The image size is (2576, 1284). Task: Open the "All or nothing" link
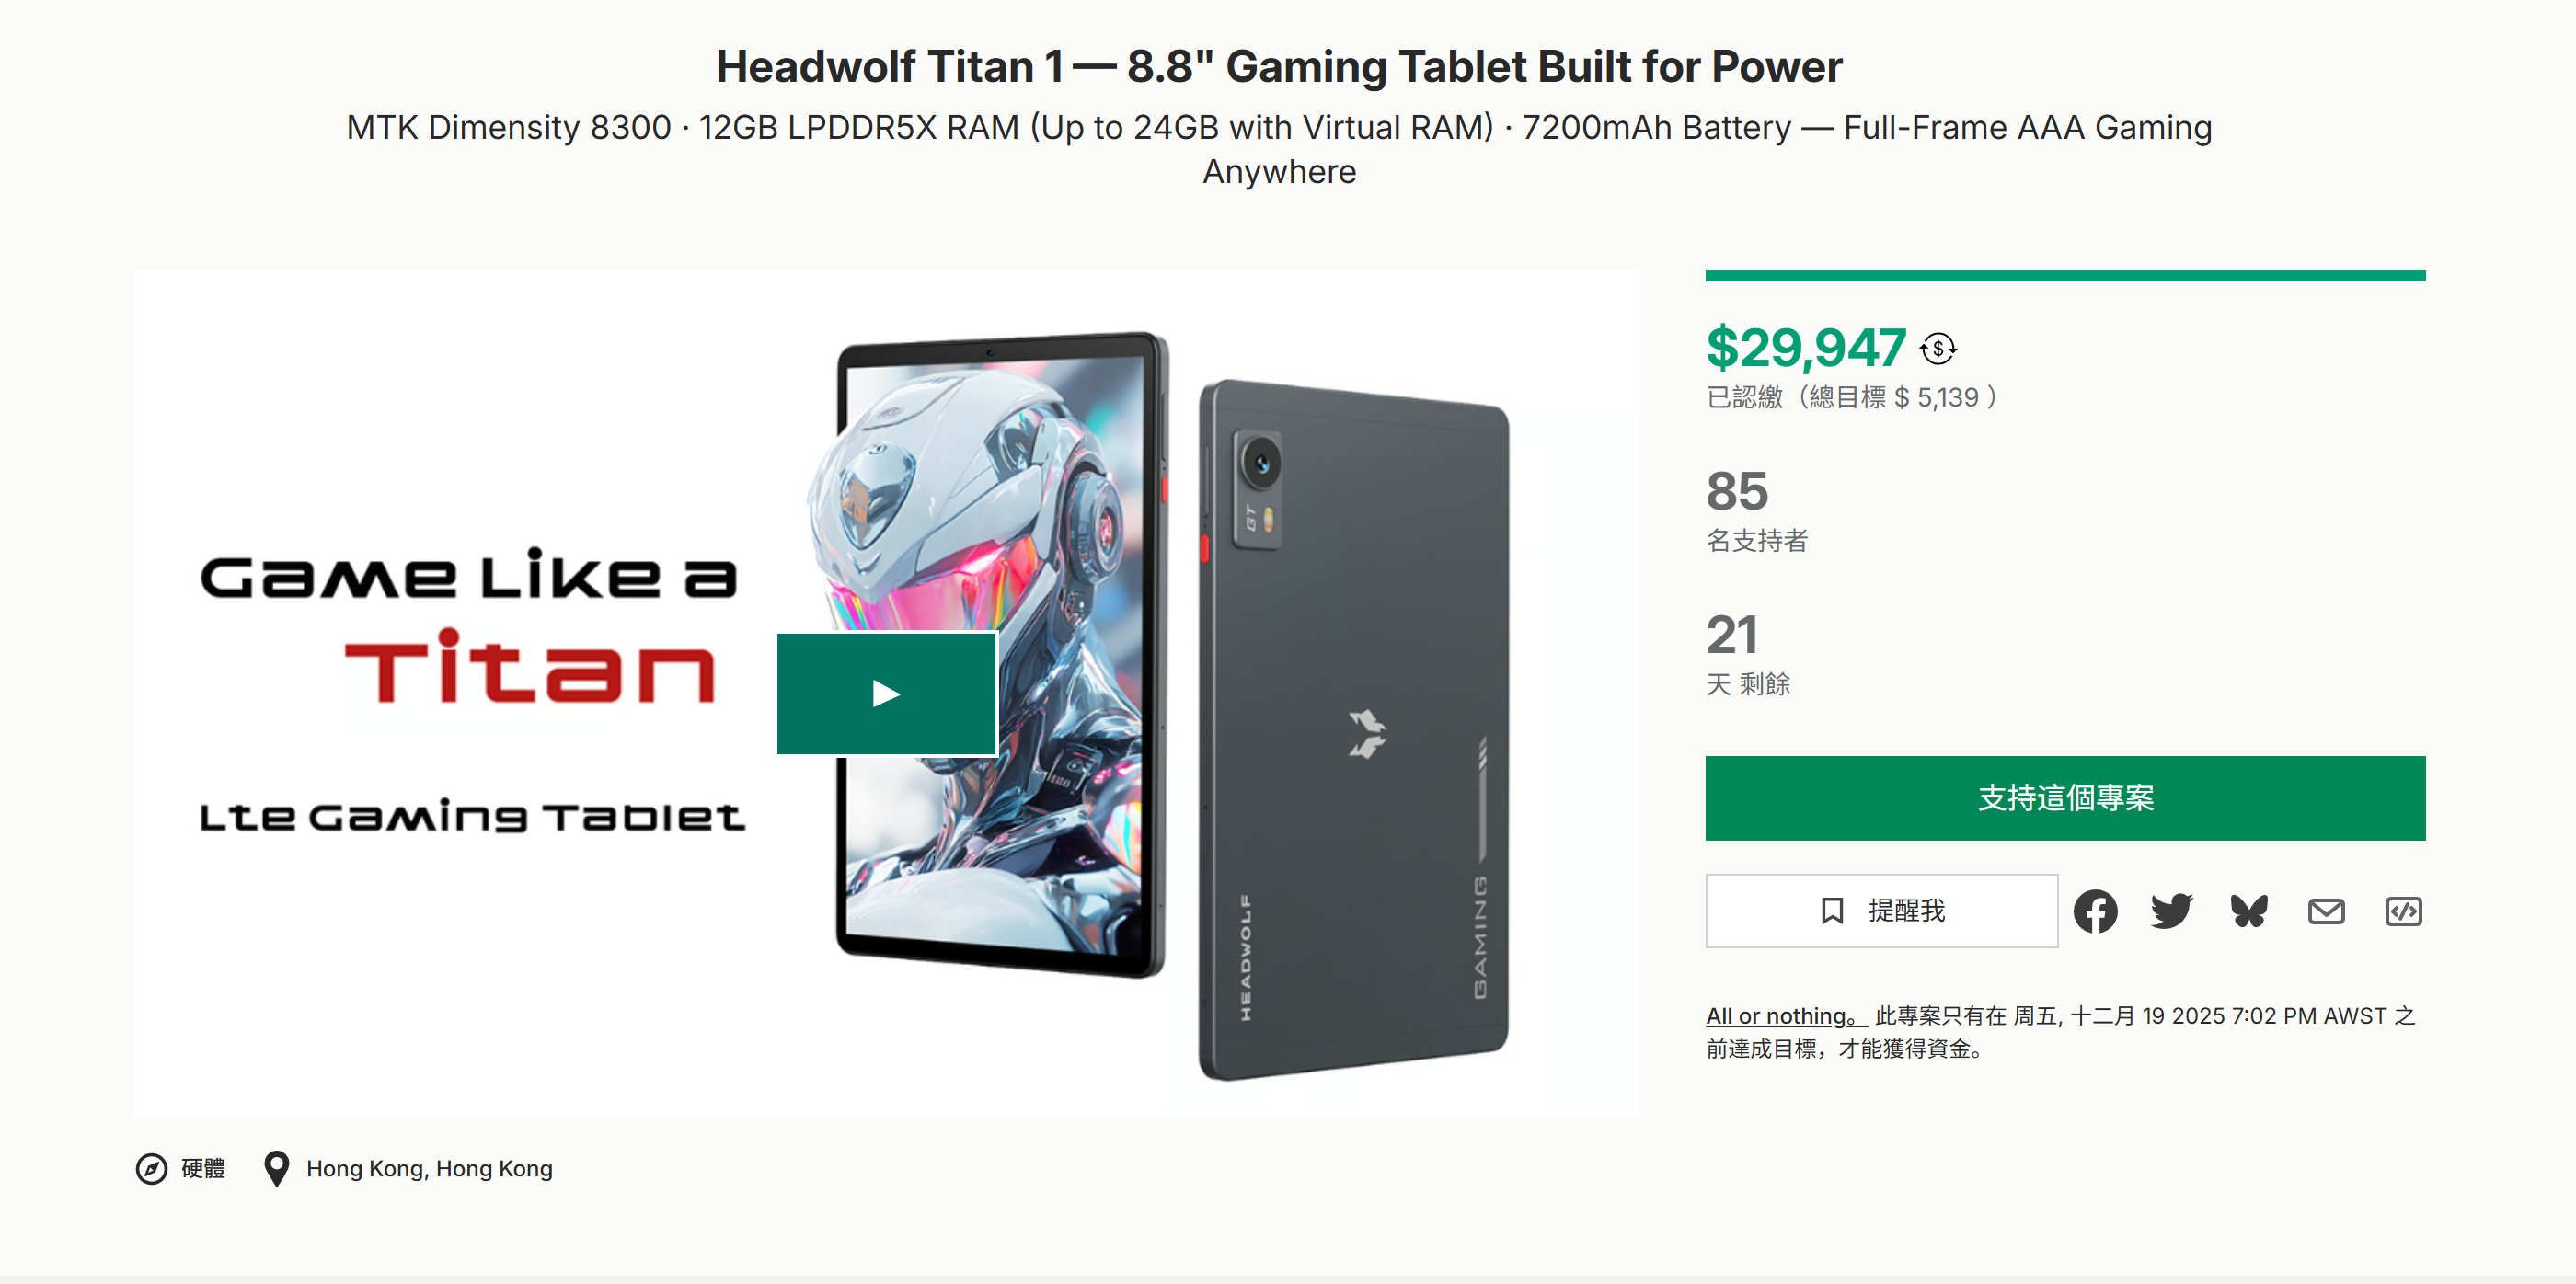1784,1016
